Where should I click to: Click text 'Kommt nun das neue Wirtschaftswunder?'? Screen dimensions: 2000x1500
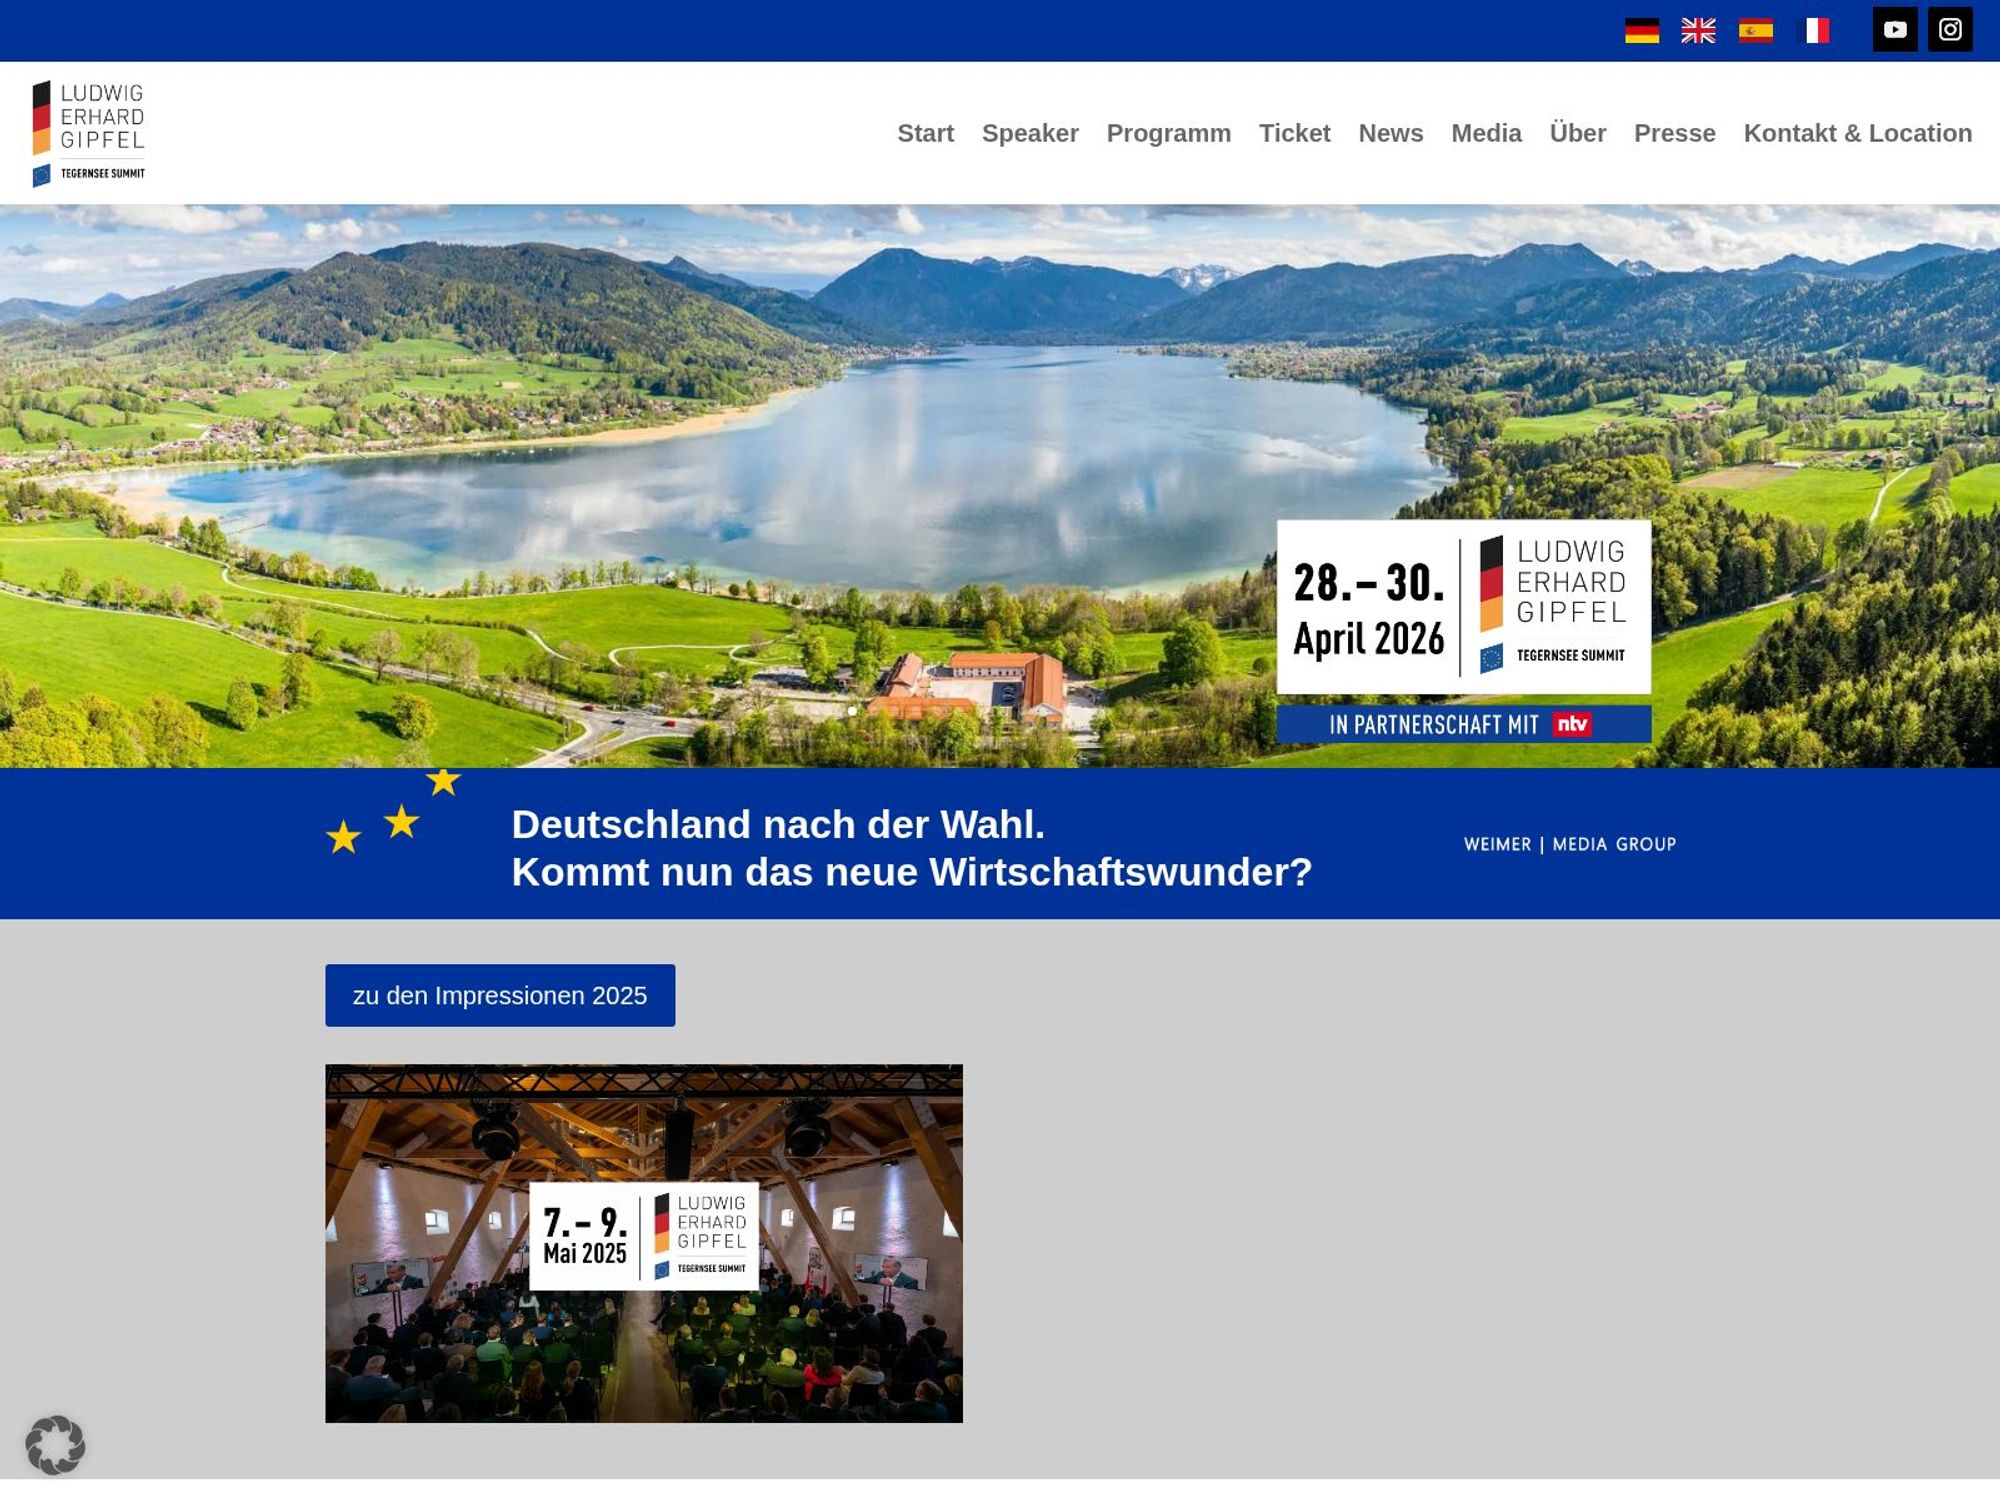tap(911, 872)
